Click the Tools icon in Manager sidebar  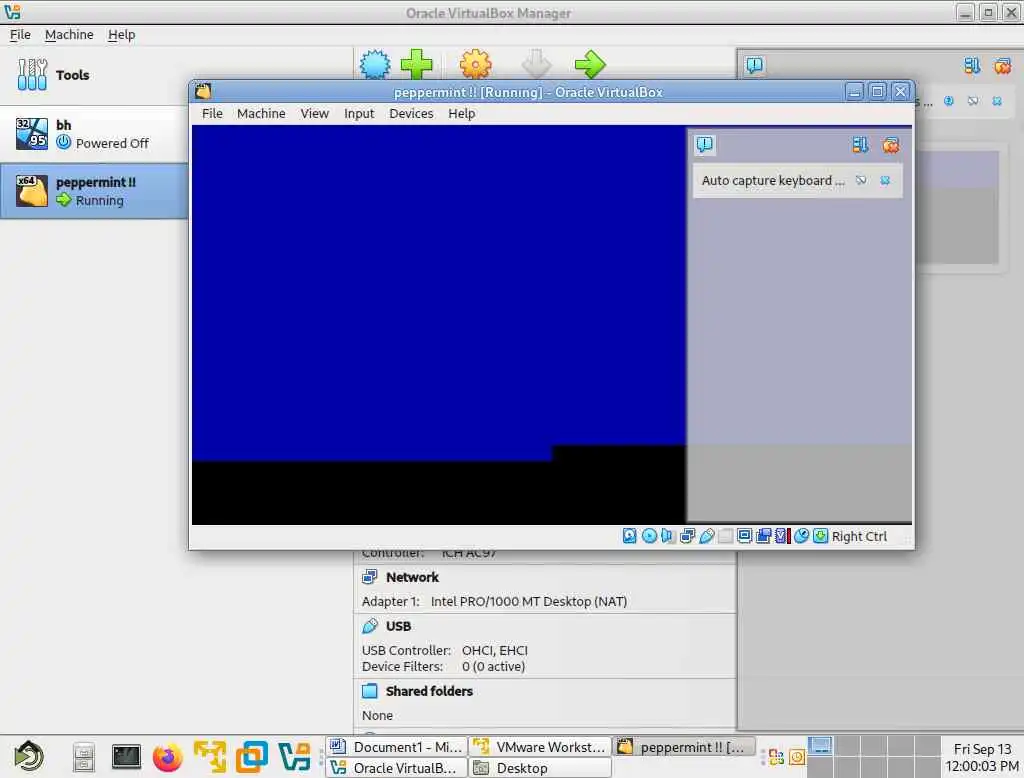coord(33,74)
